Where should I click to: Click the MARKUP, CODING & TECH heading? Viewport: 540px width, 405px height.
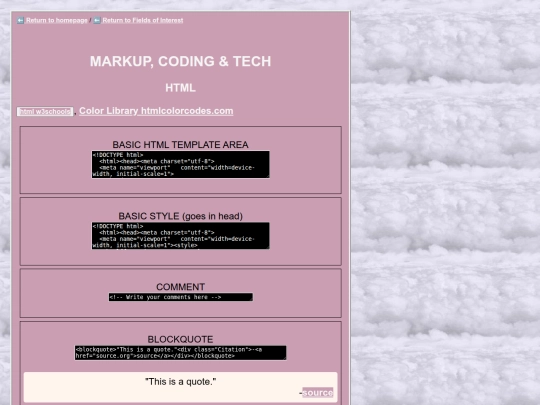pos(180,61)
